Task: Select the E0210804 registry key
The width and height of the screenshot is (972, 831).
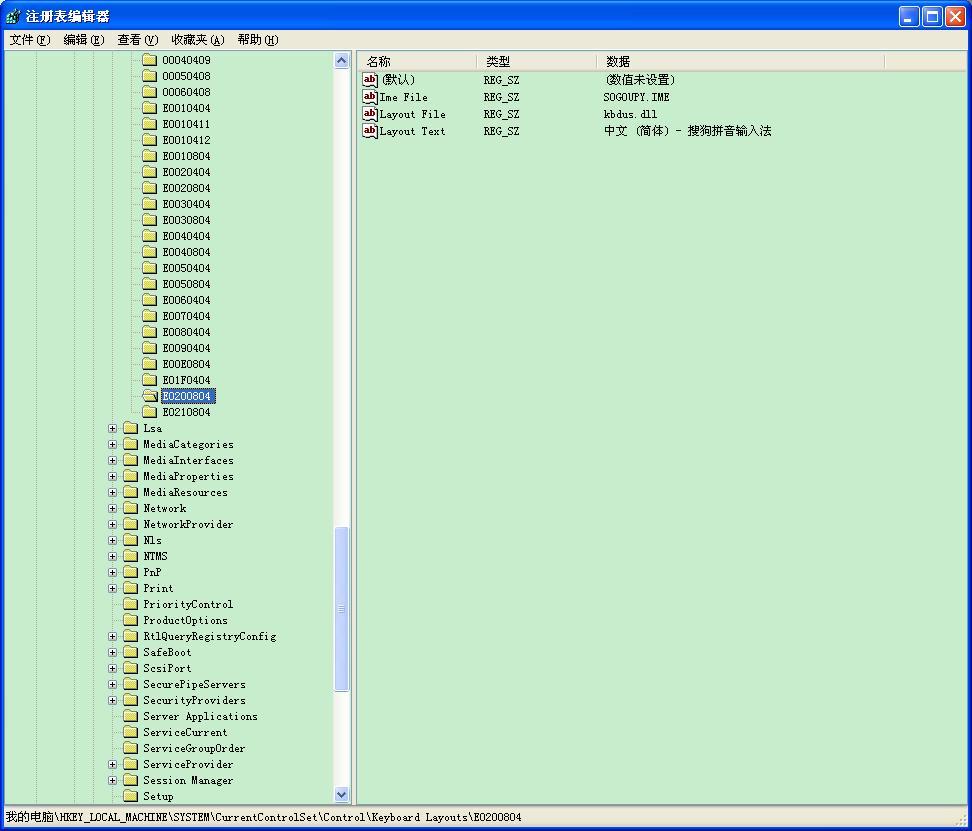Action: coord(187,412)
